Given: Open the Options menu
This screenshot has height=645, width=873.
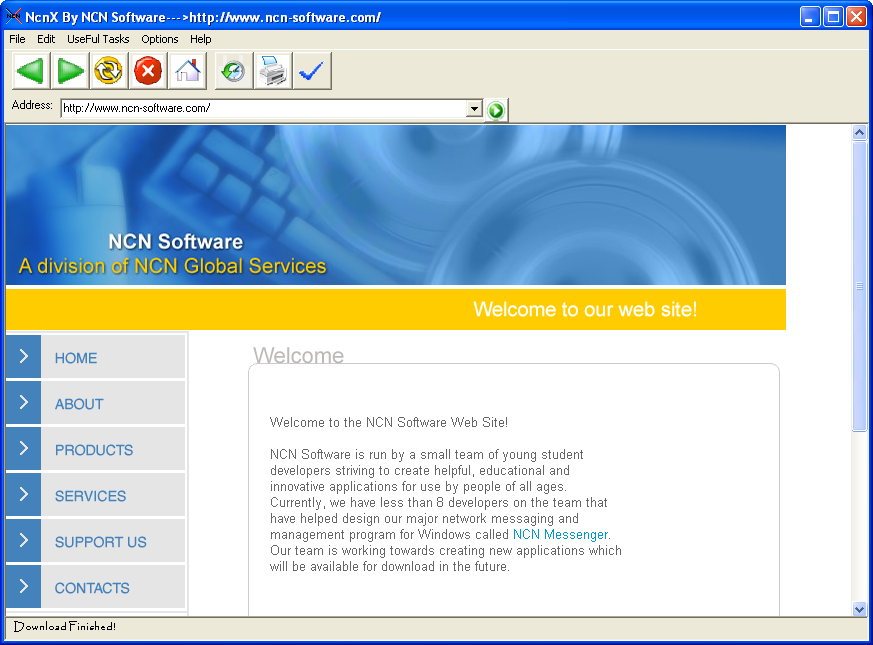Looking at the screenshot, I should pos(160,39).
